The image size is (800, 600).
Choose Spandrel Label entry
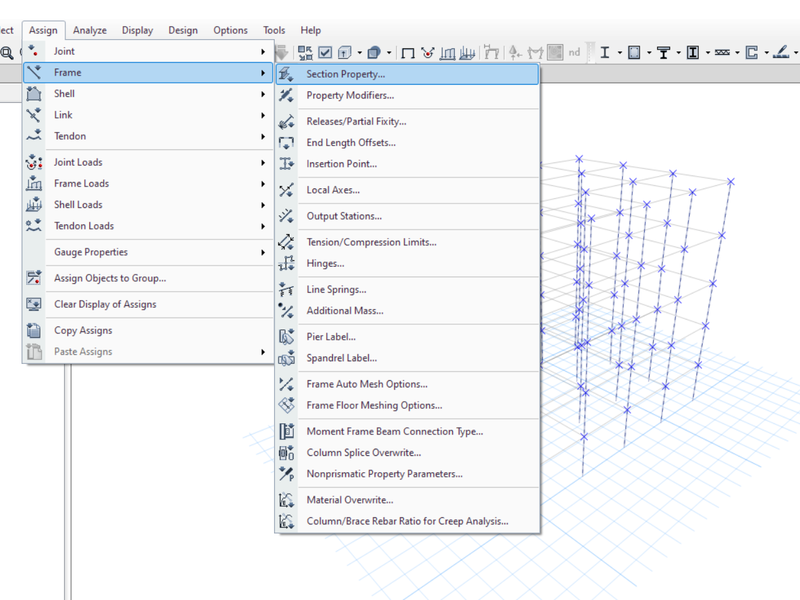pyautogui.click(x=407, y=358)
